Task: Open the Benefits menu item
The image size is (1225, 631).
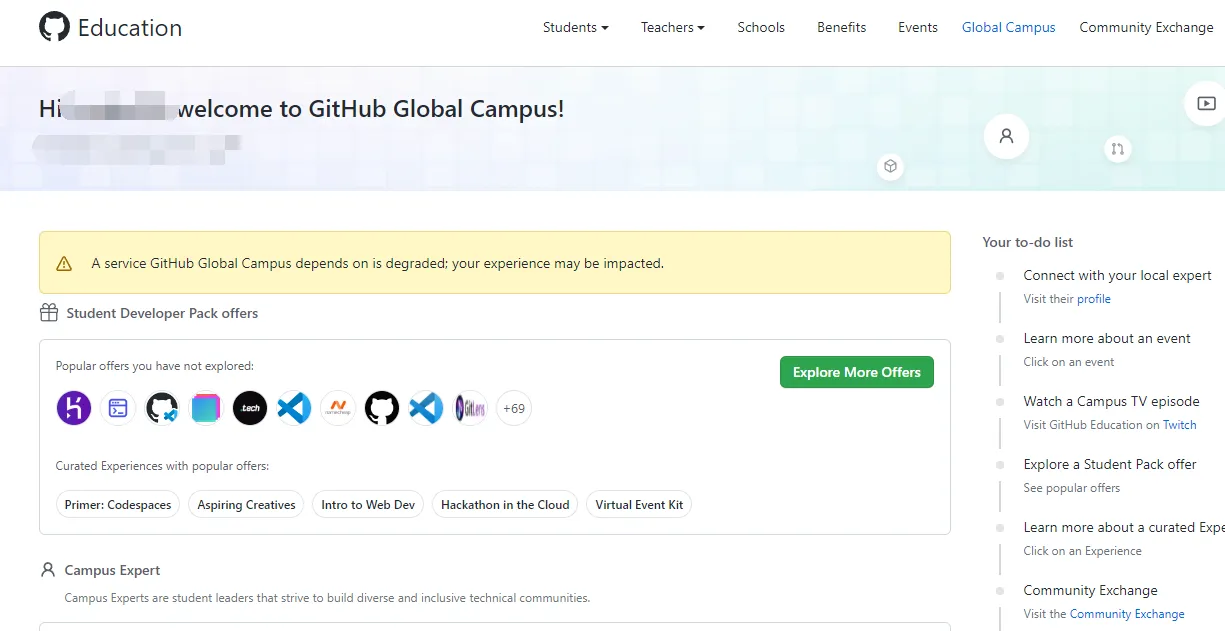Action: click(x=841, y=27)
